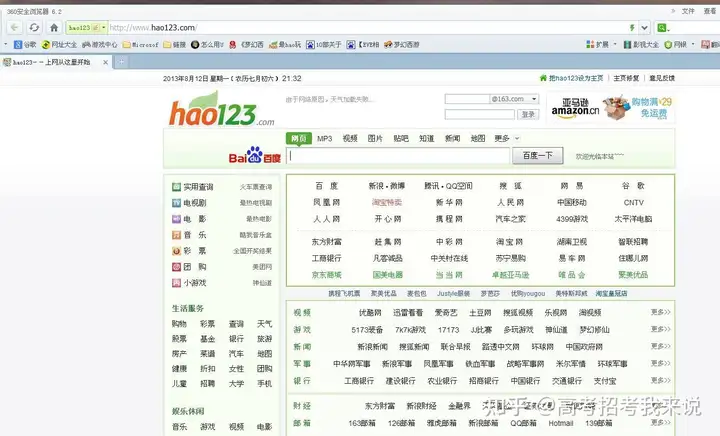The image size is (720, 436).
Task: Open the 京东商城 link
Action: pos(326,275)
